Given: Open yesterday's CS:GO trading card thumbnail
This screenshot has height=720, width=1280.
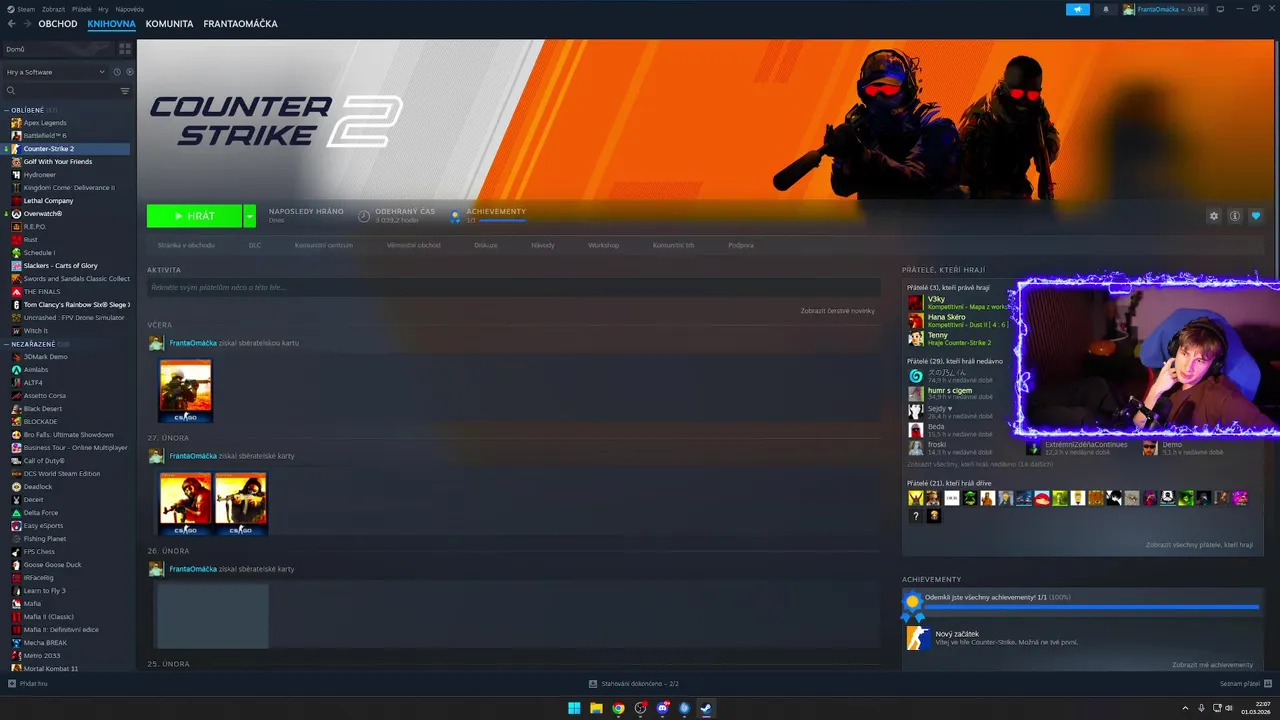Looking at the screenshot, I should pyautogui.click(x=185, y=391).
